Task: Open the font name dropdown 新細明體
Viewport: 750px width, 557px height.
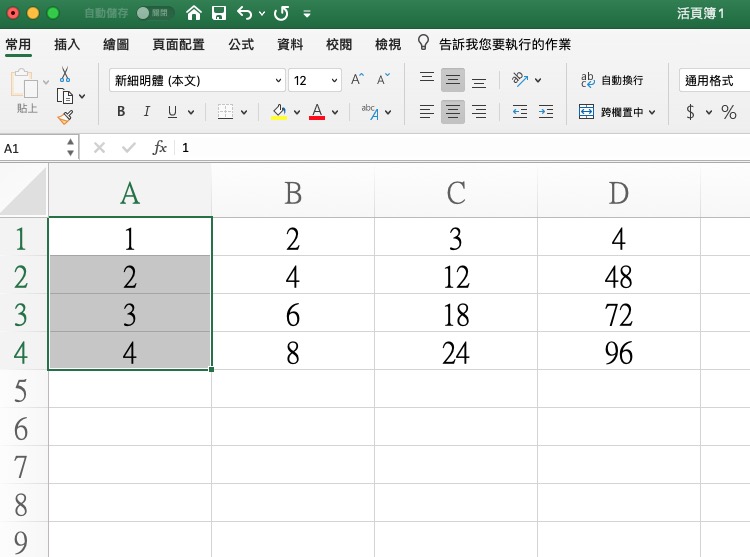Action: coord(198,80)
